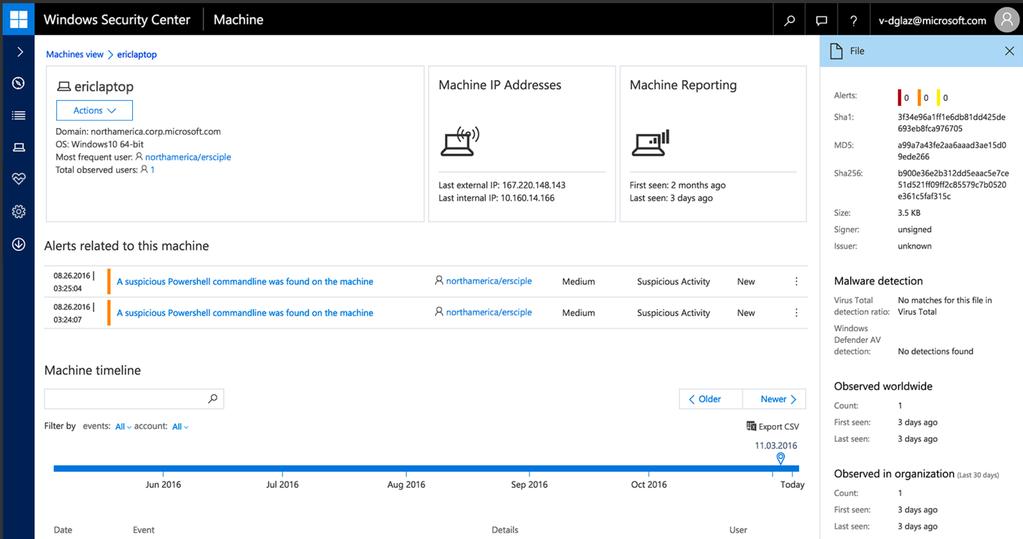The height and width of the screenshot is (539, 1023).
Task: Open user link in the 03:25:04 alert row
Action: pyautogui.click(x=489, y=281)
